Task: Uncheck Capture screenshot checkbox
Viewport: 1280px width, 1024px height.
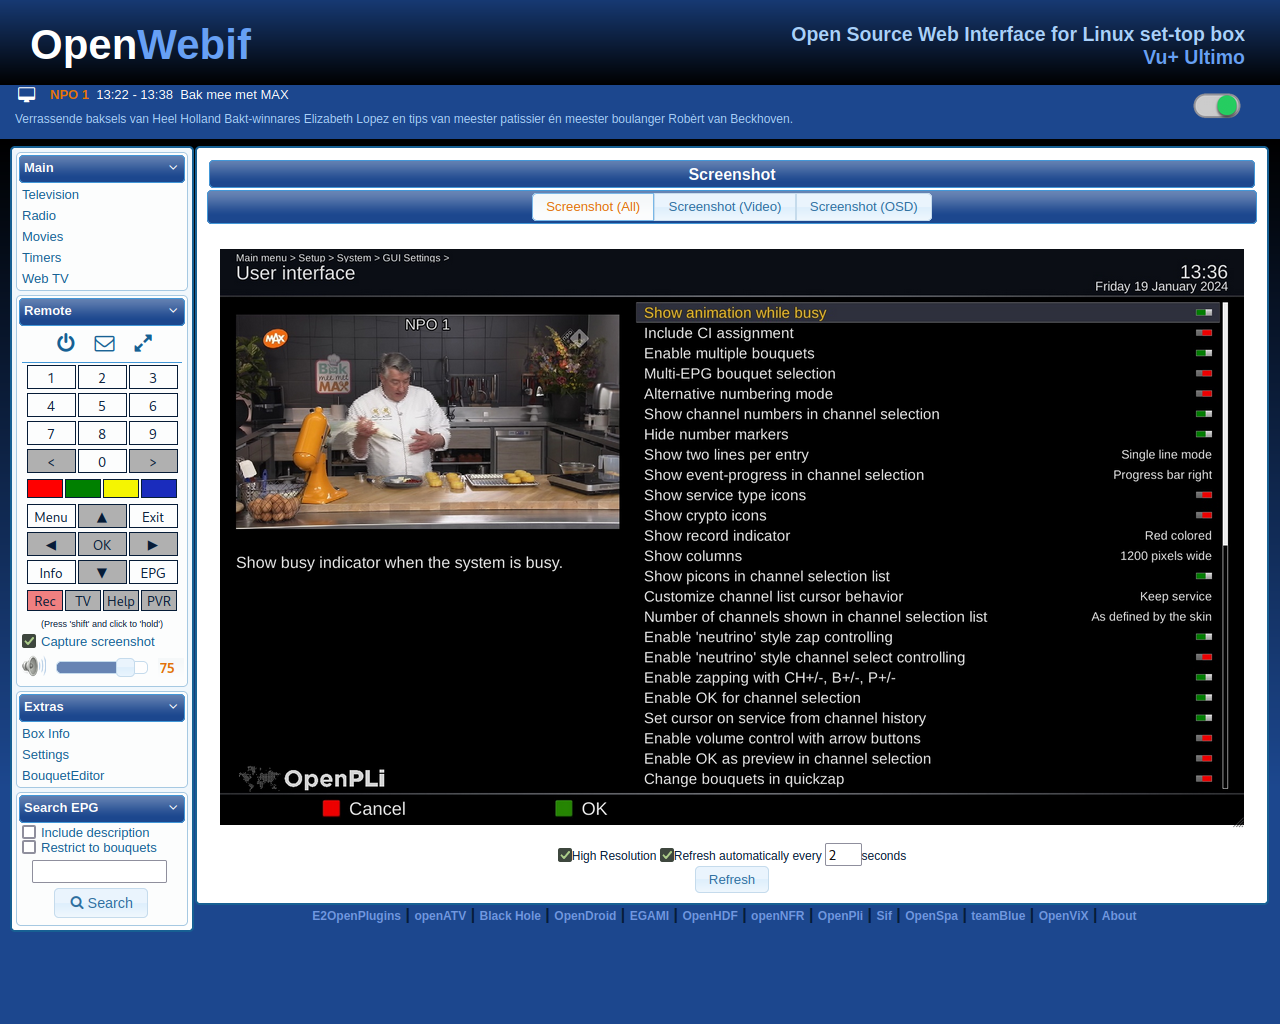Action: pyautogui.click(x=29, y=641)
